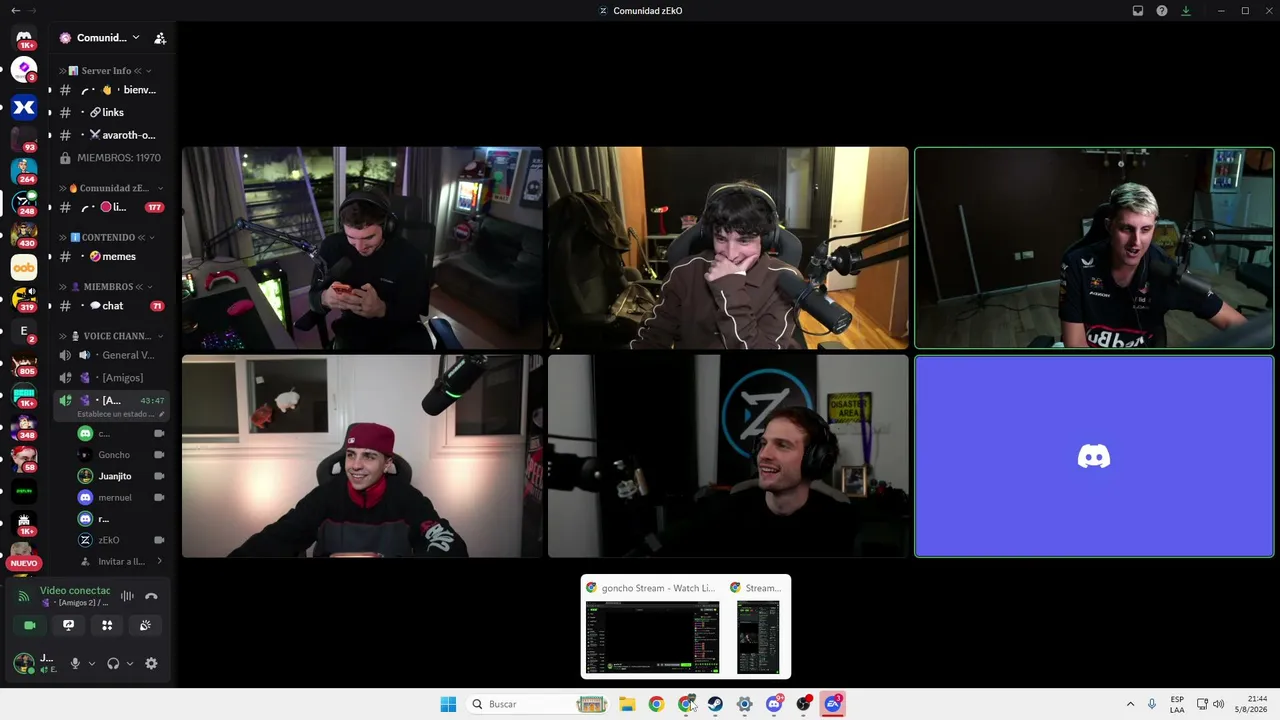Select user mernuel in voice list
The height and width of the screenshot is (720, 1280).
[120, 498]
